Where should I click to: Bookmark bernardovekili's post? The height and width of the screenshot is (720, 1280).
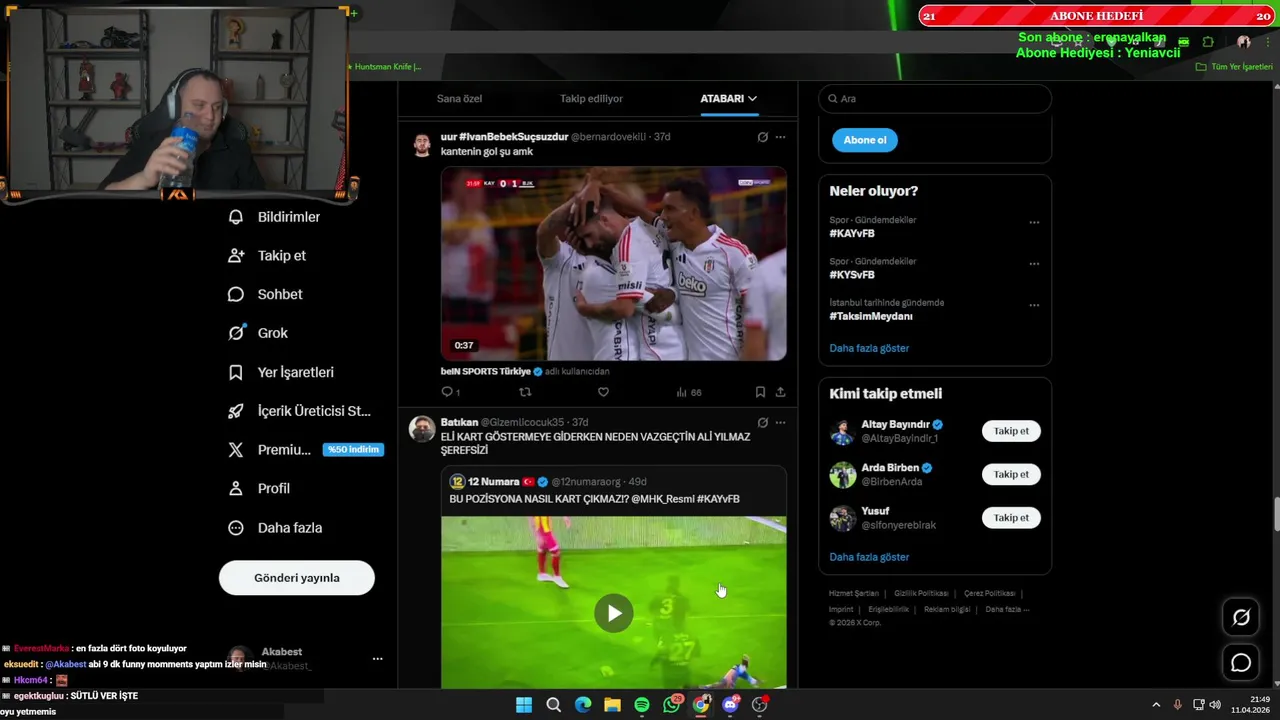(760, 392)
